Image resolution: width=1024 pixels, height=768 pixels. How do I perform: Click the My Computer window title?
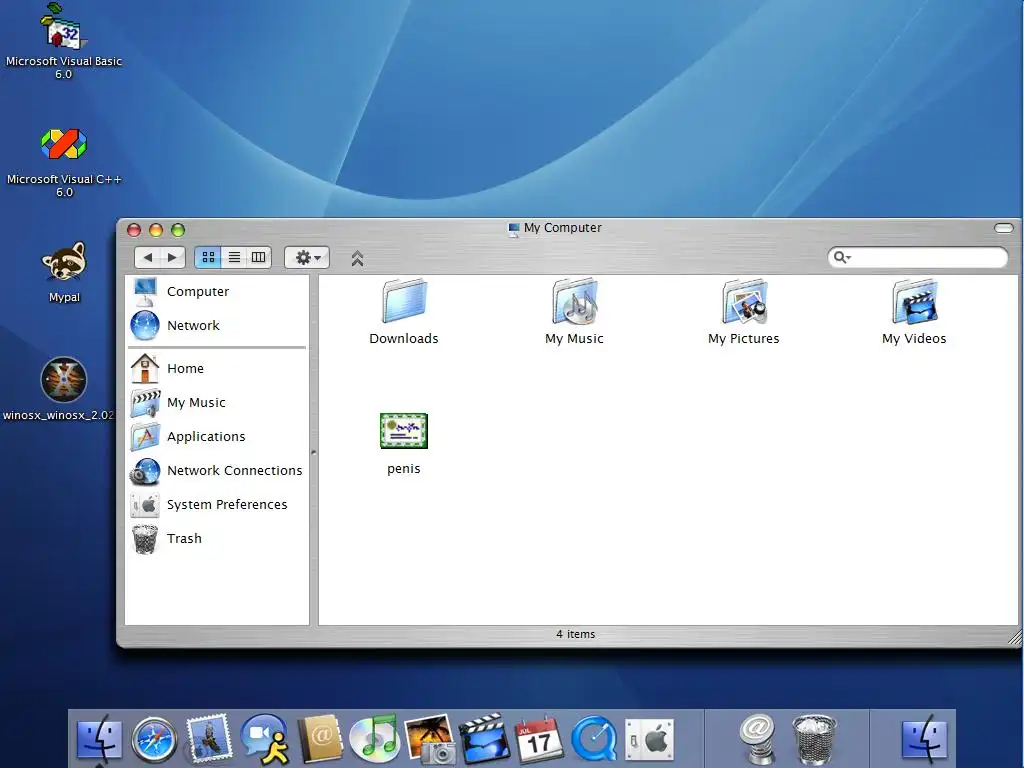pyautogui.click(x=563, y=227)
